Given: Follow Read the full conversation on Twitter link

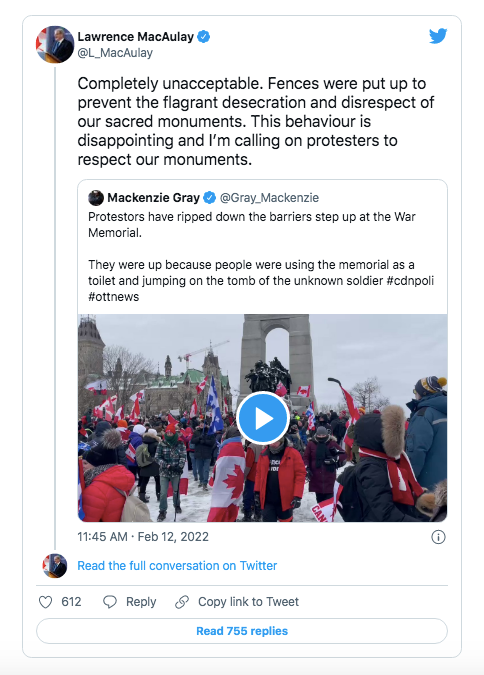Looking at the screenshot, I should (x=177, y=566).
